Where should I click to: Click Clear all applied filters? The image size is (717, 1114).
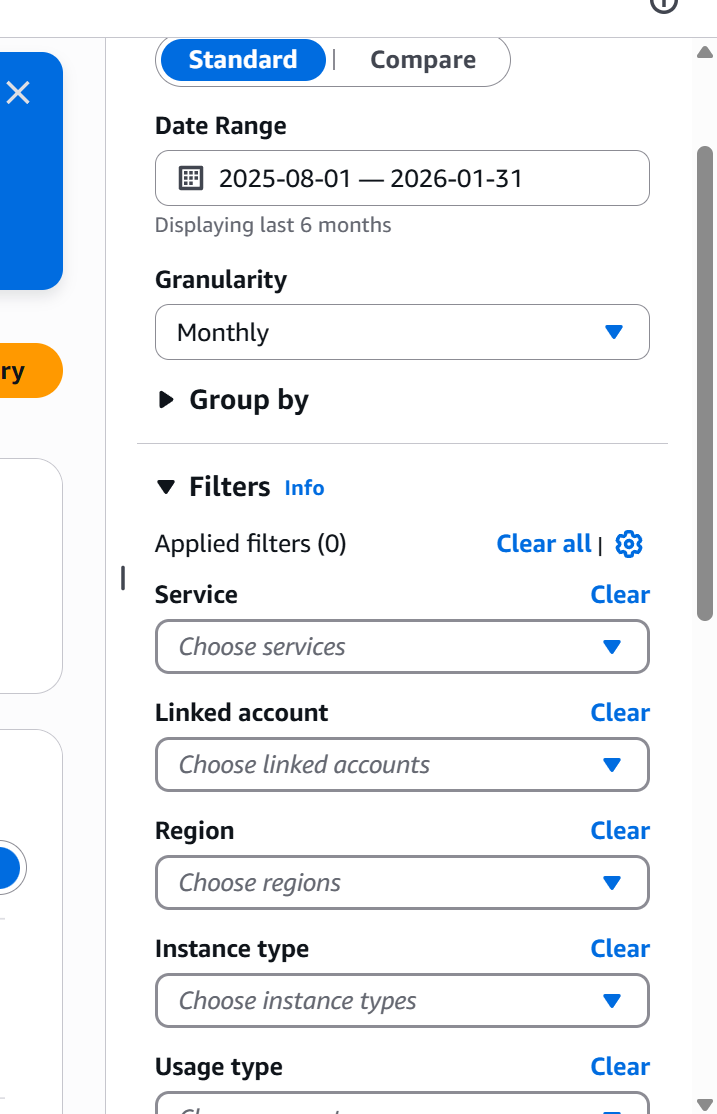(x=543, y=543)
